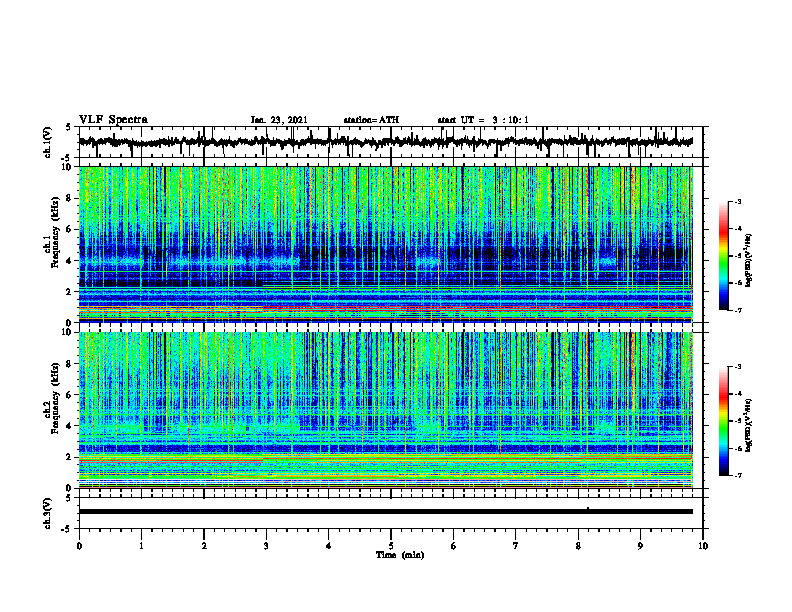792x612 pixels.
Task: Pick the upper log PSD color bar
Action: [x=723, y=256]
